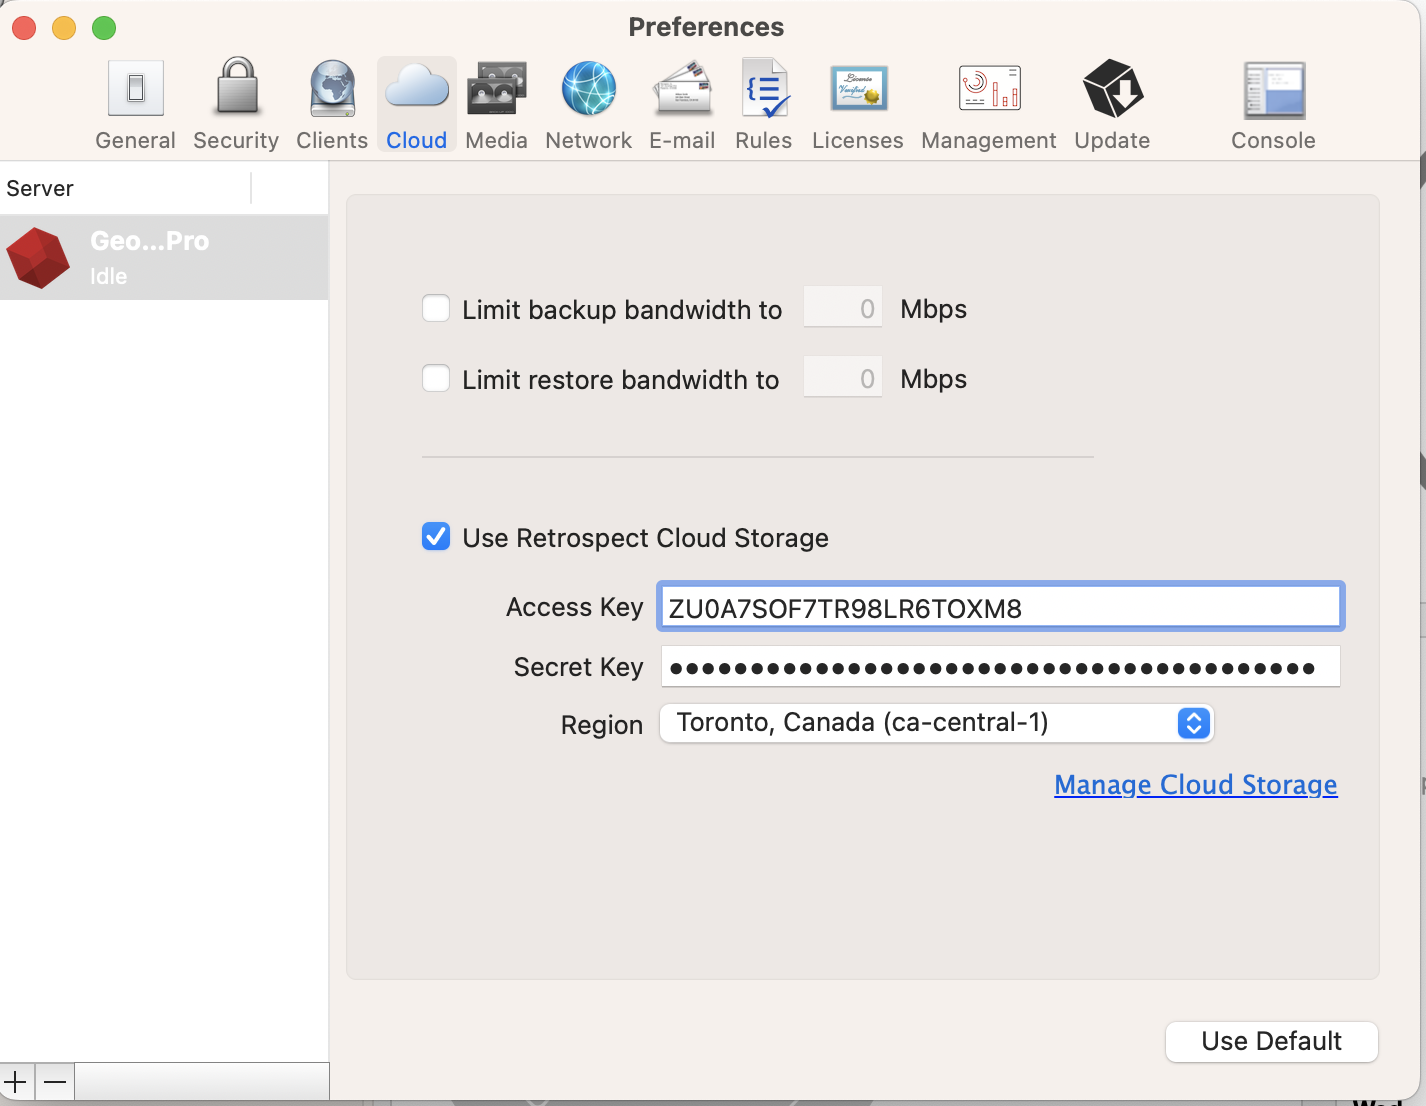Open the Media preferences pane

click(497, 105)
